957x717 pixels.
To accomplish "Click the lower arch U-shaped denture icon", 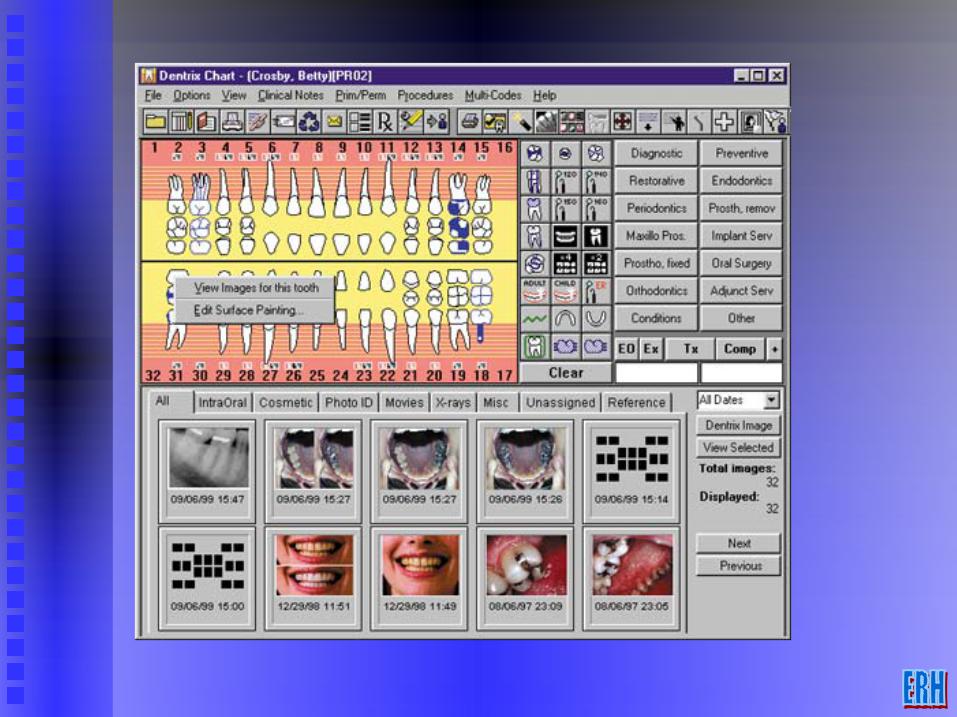I will 596,319.
